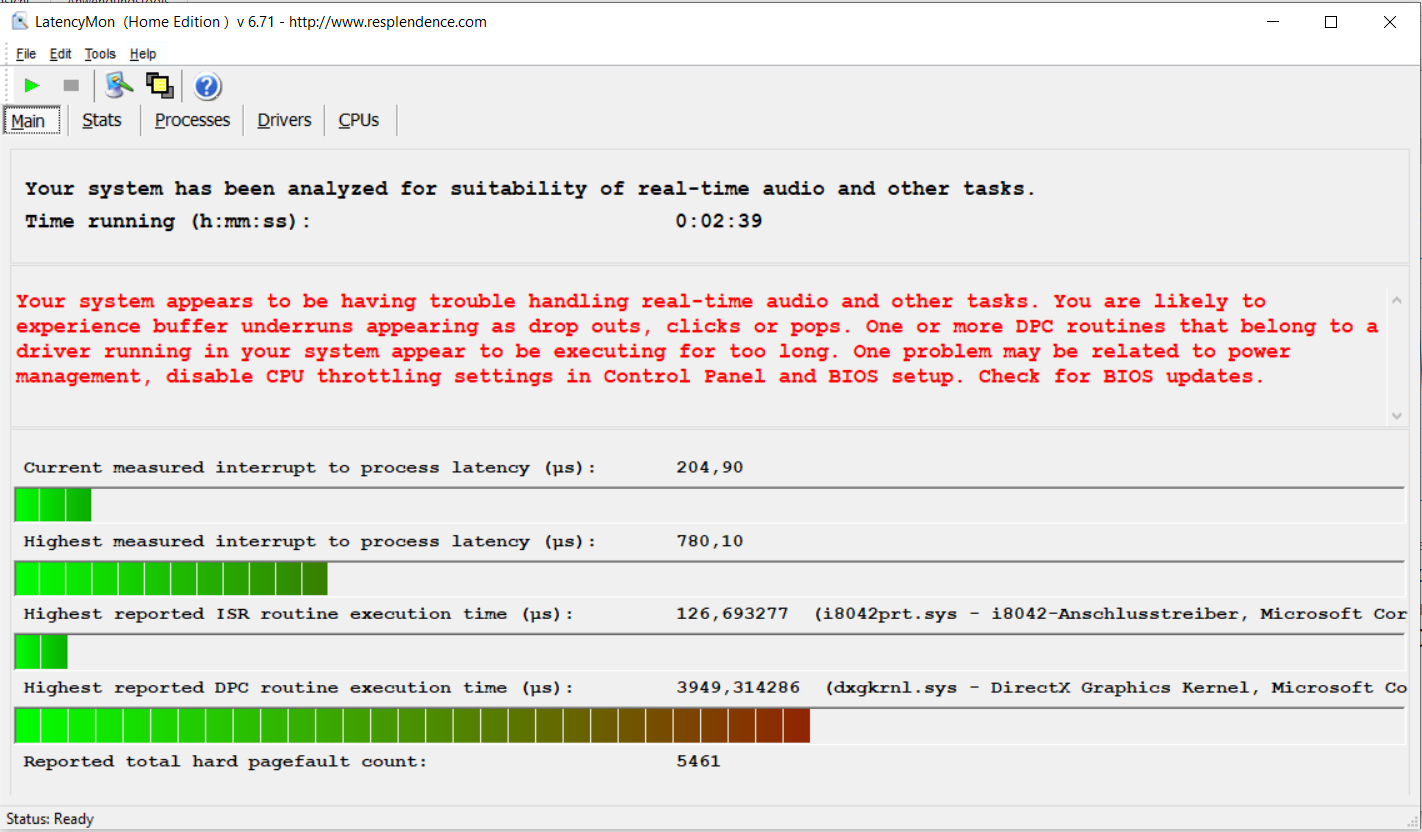Screen dimensions: 1422x832
Task: Click the warning box scroll-down arrow
Action: pos(1397,416)
